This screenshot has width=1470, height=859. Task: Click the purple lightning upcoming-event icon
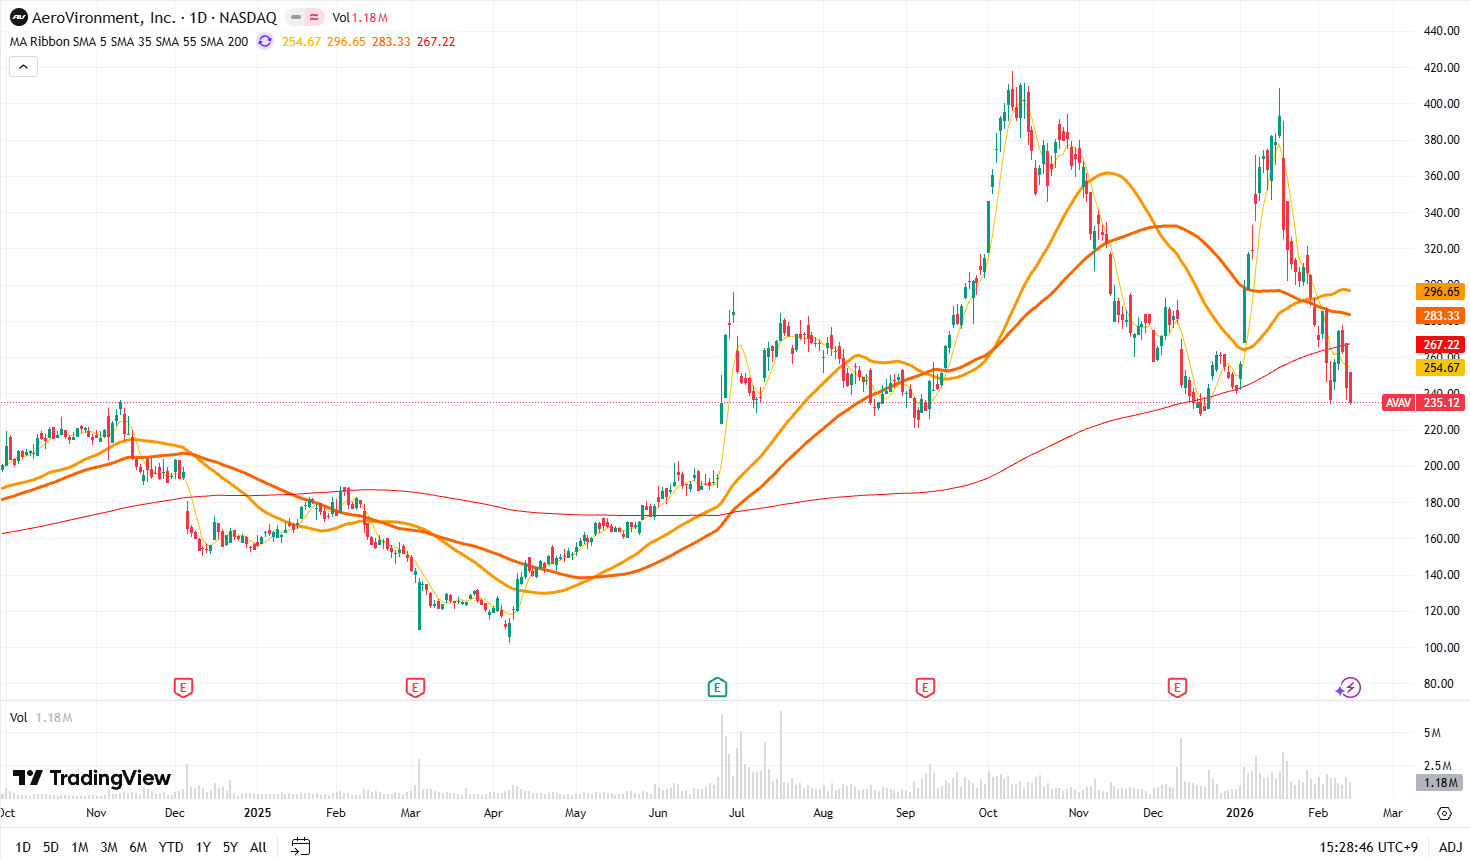(x=1349, y=687)
